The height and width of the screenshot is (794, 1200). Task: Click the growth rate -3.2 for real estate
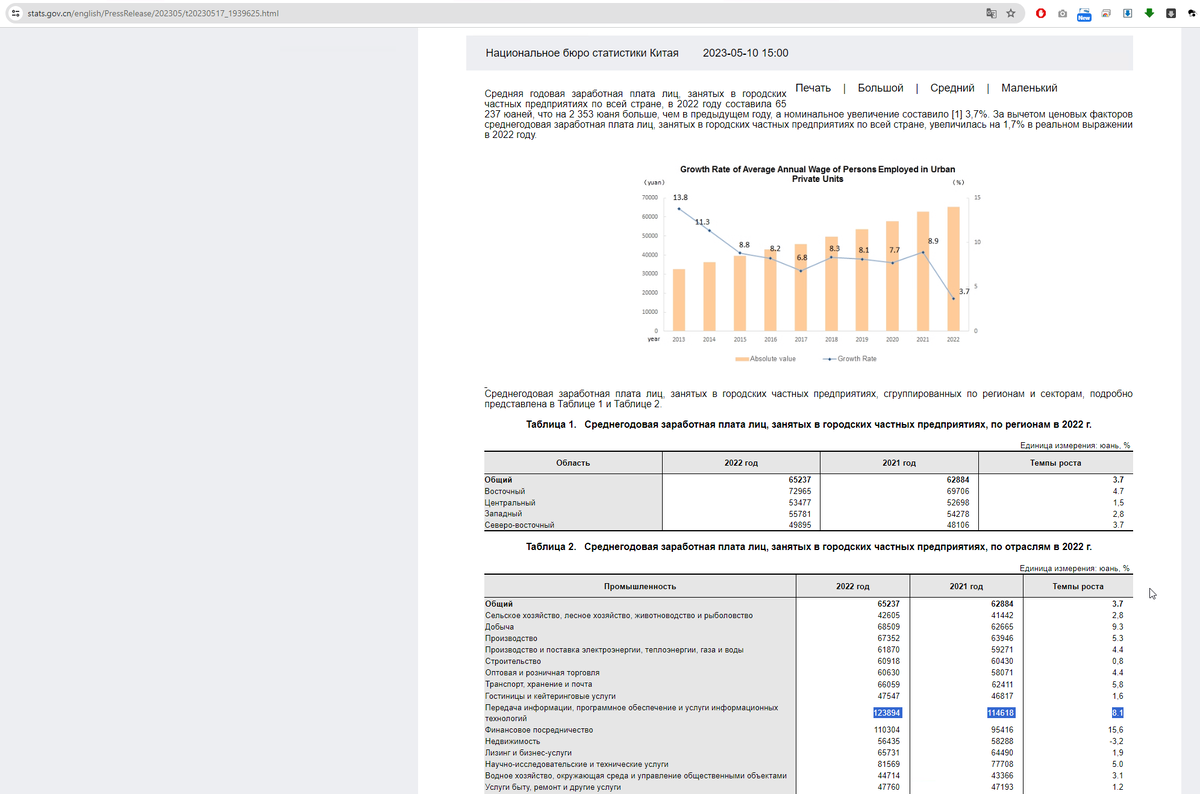(1118, 742)
